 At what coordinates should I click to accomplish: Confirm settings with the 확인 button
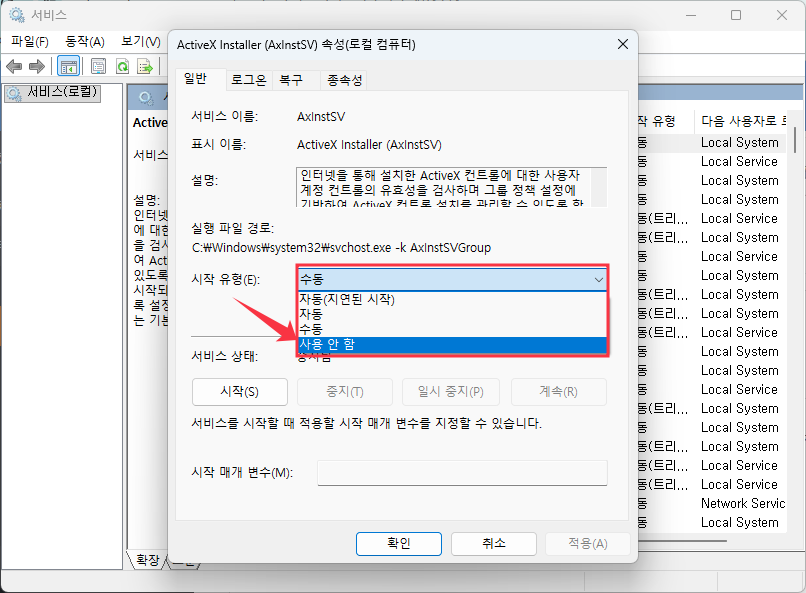(x=398, y=544)
